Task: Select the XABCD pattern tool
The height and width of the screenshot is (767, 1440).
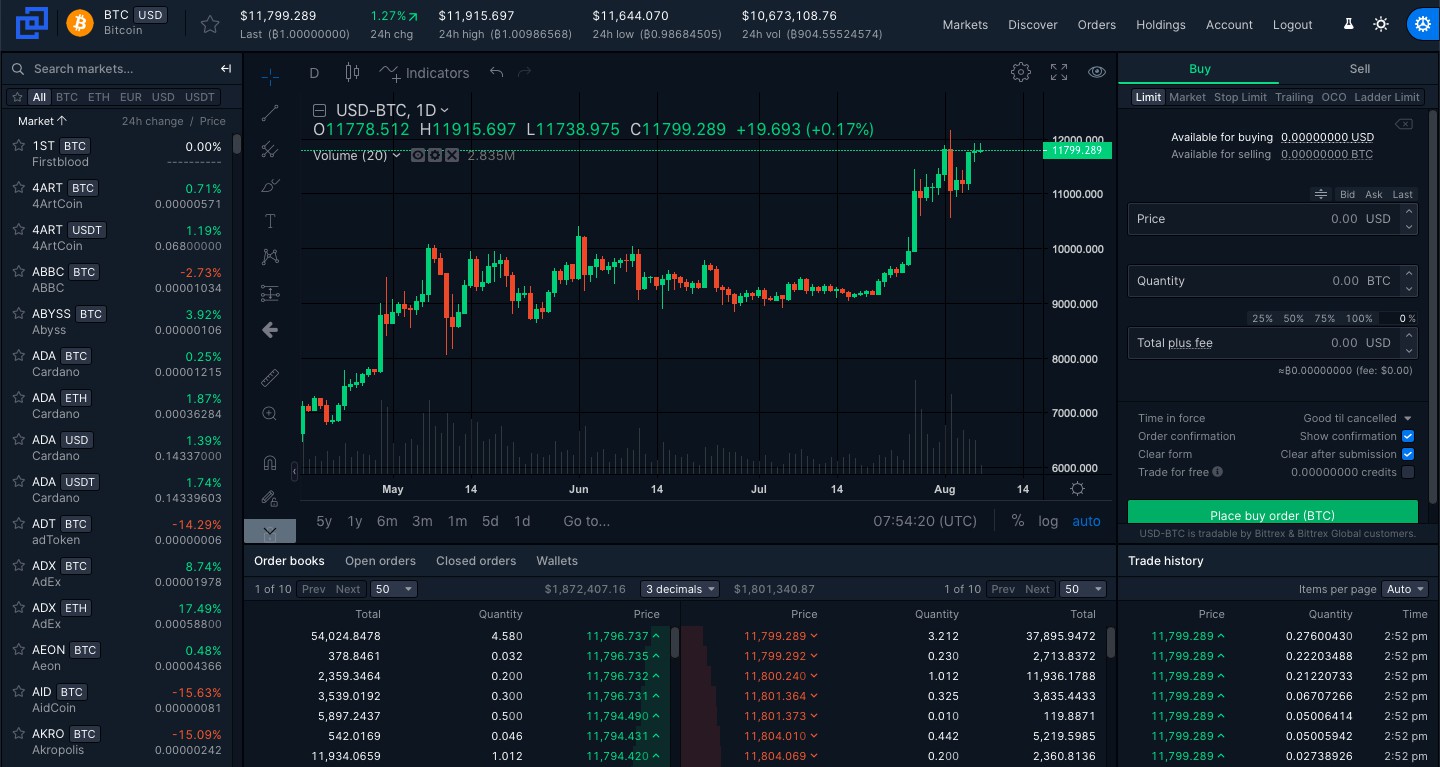Action: [269, 257]
